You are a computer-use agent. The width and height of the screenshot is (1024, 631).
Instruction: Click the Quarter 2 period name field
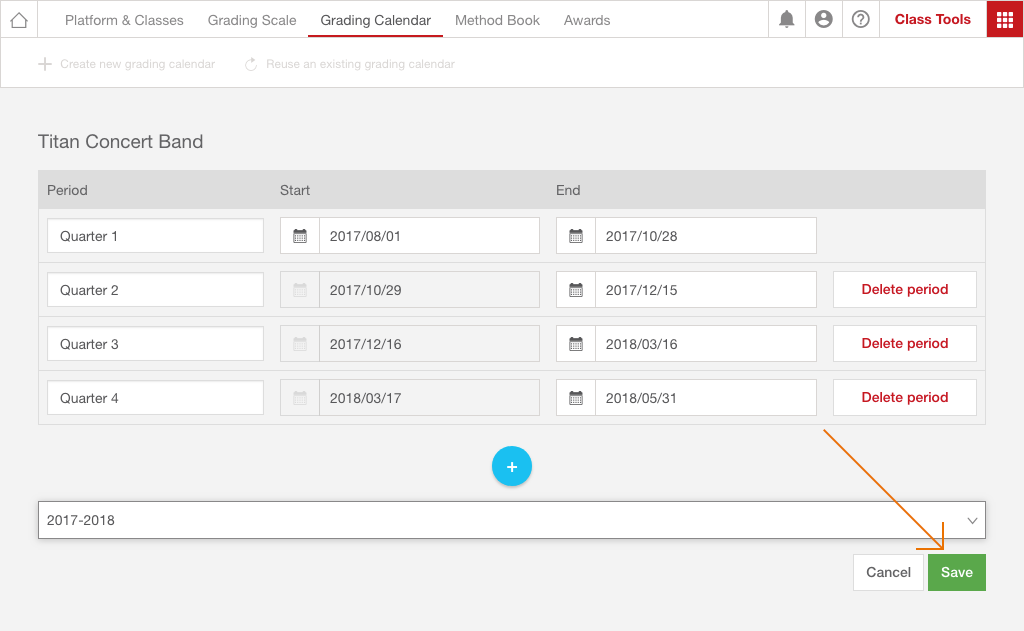155,290
